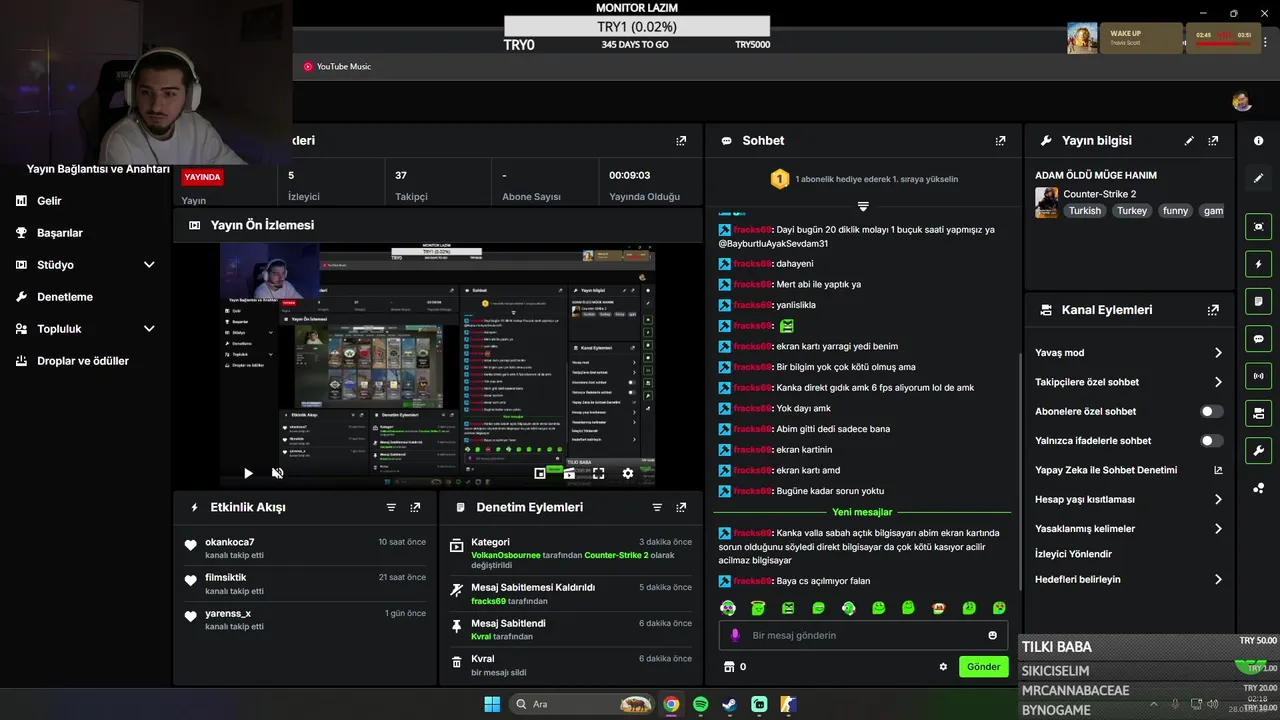Click the clip capture quick action in right rail
Screen dimensions: 1280x720
point(1259,226)
